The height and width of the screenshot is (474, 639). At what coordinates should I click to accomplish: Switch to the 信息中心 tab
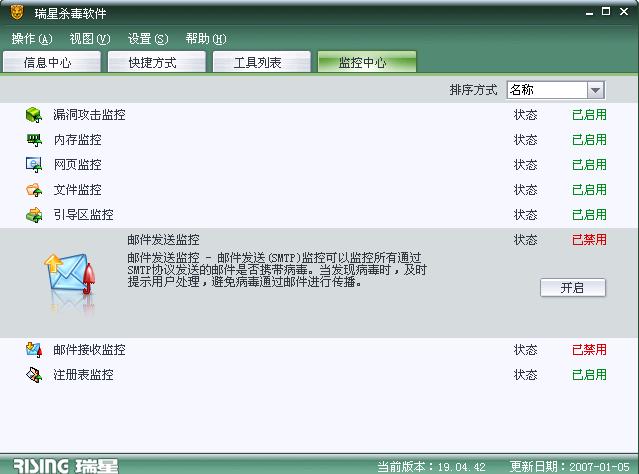pyautogui.click(x=52, y=62)
